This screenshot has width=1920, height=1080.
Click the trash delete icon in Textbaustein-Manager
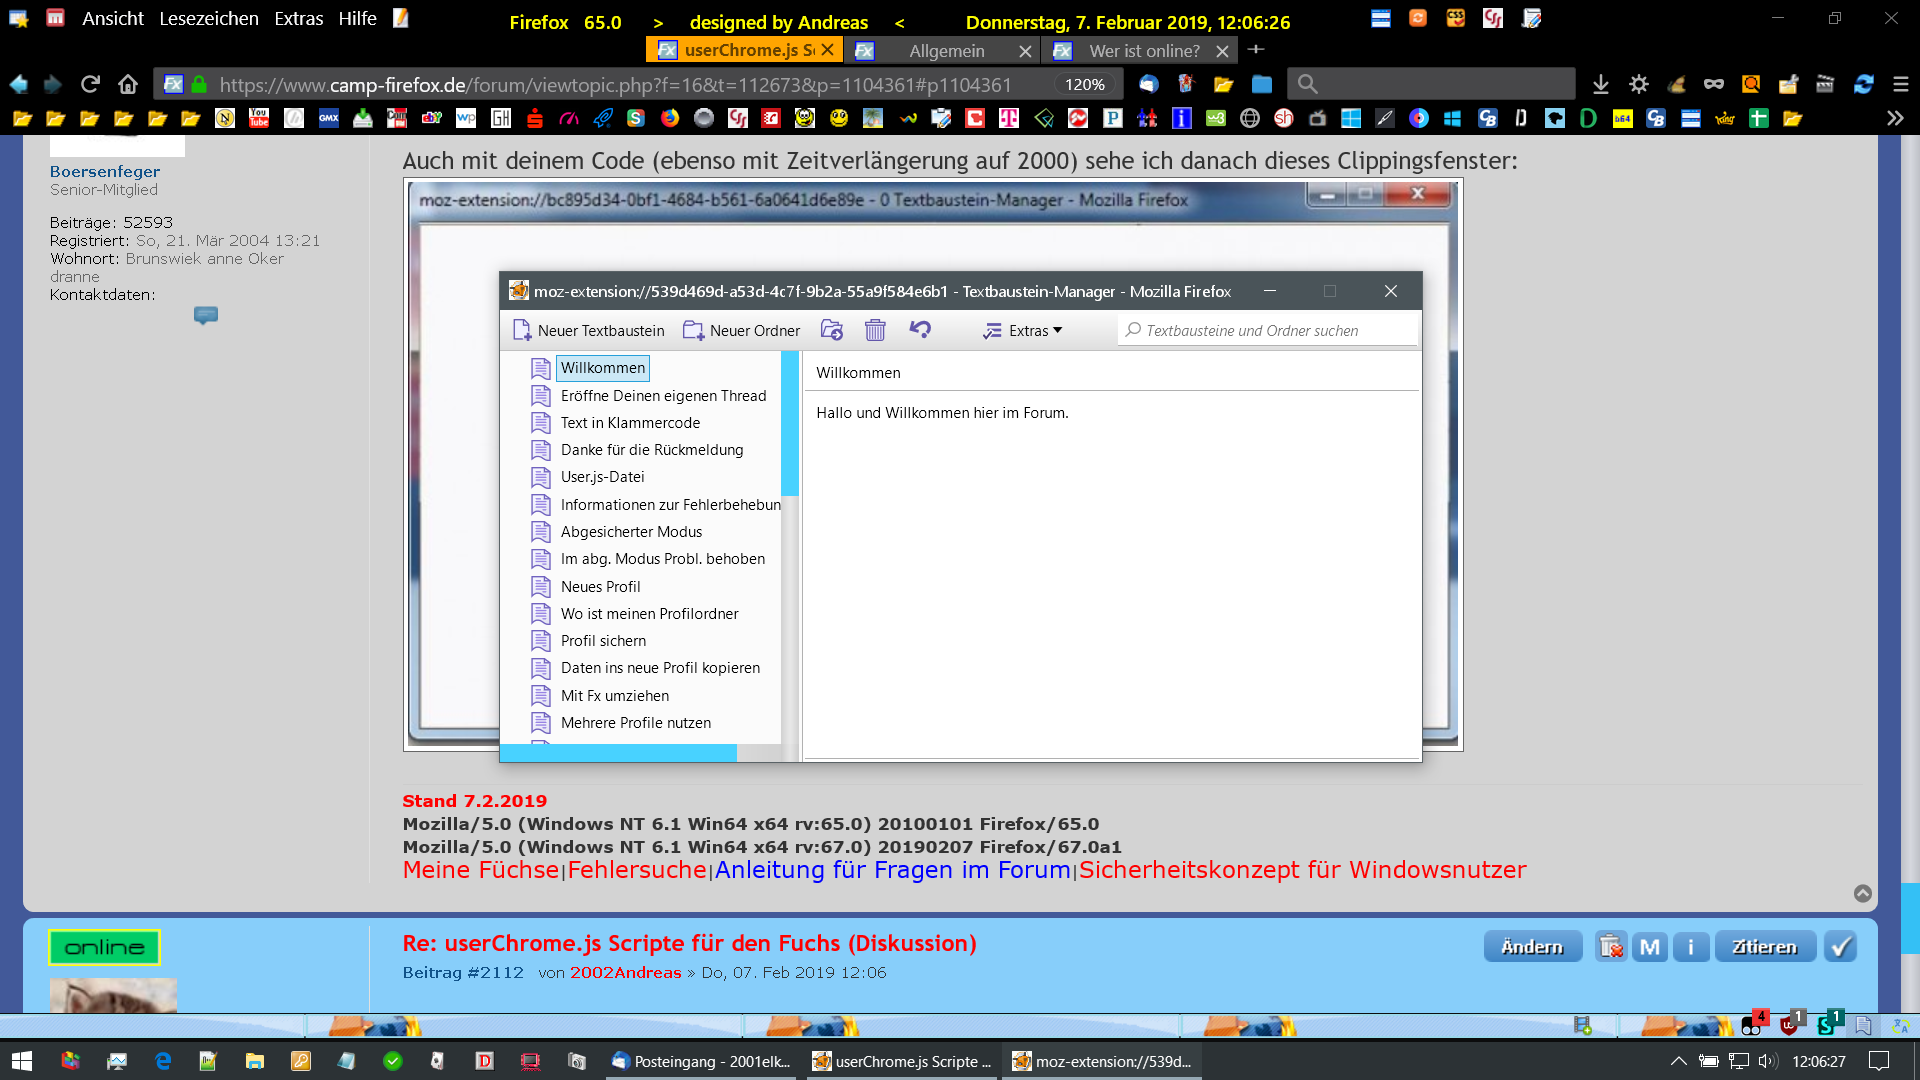[x=875, y=330]
